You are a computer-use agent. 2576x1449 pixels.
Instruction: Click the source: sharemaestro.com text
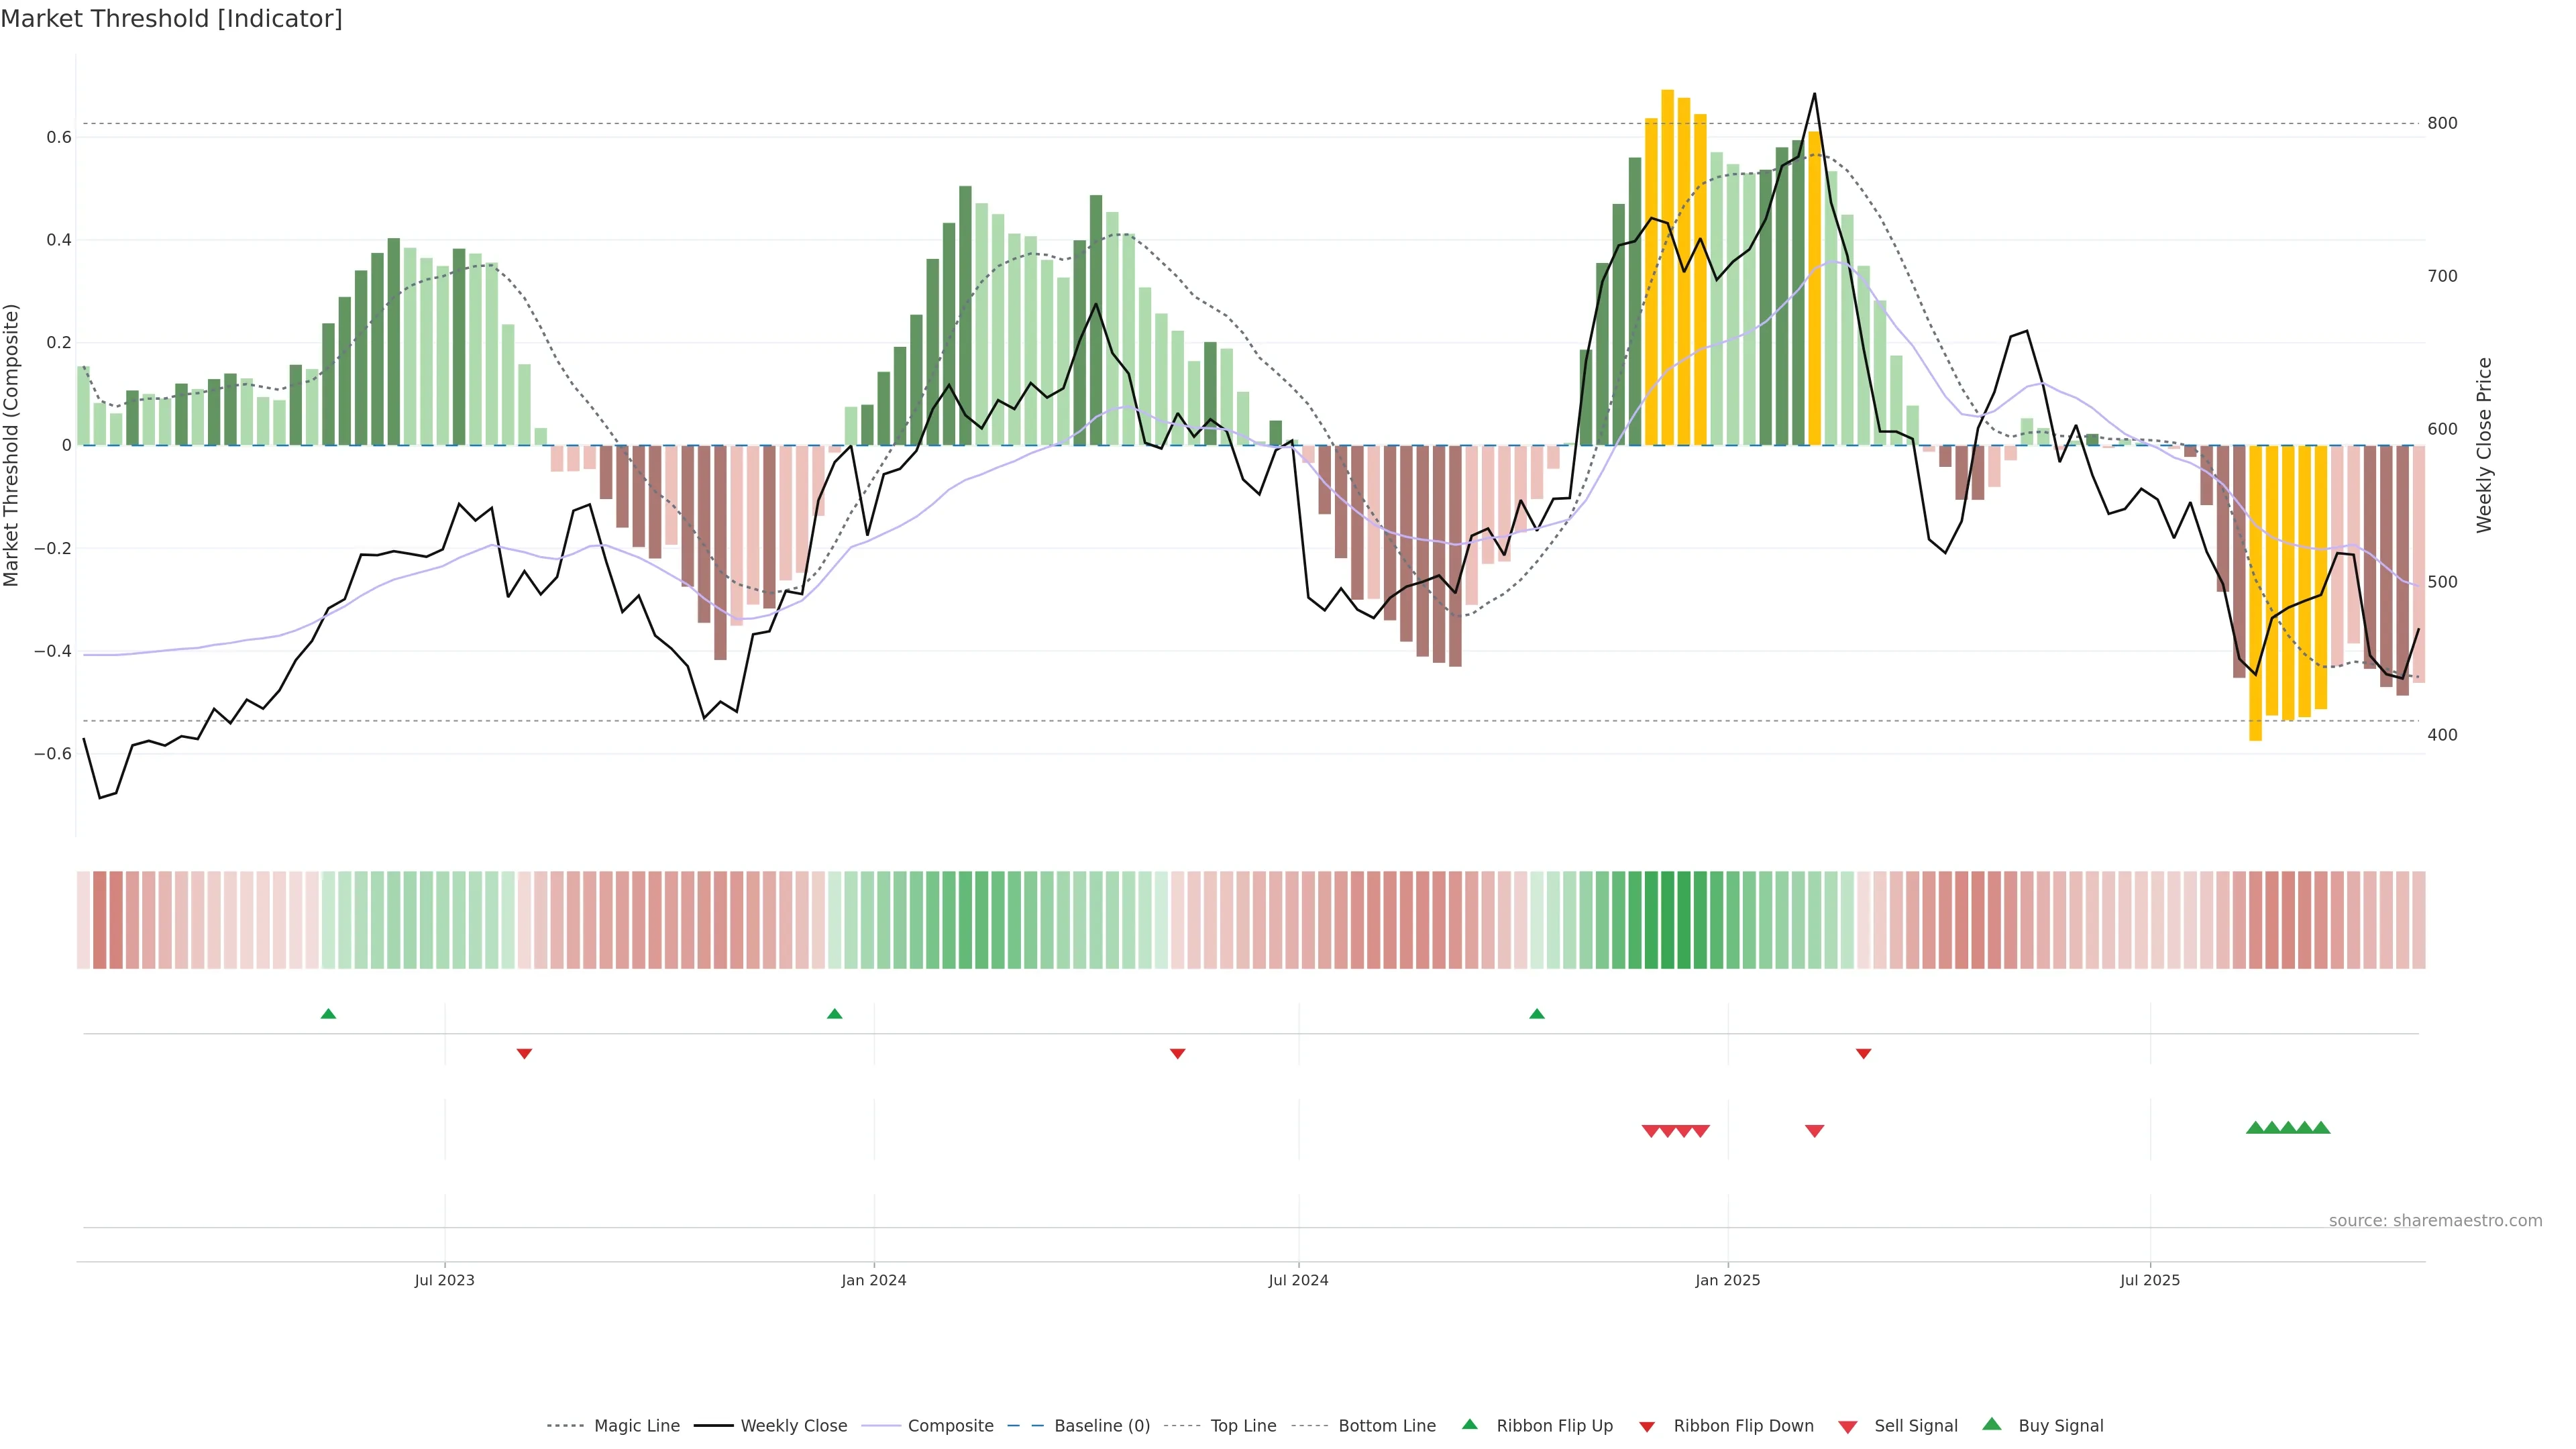2435,1220
